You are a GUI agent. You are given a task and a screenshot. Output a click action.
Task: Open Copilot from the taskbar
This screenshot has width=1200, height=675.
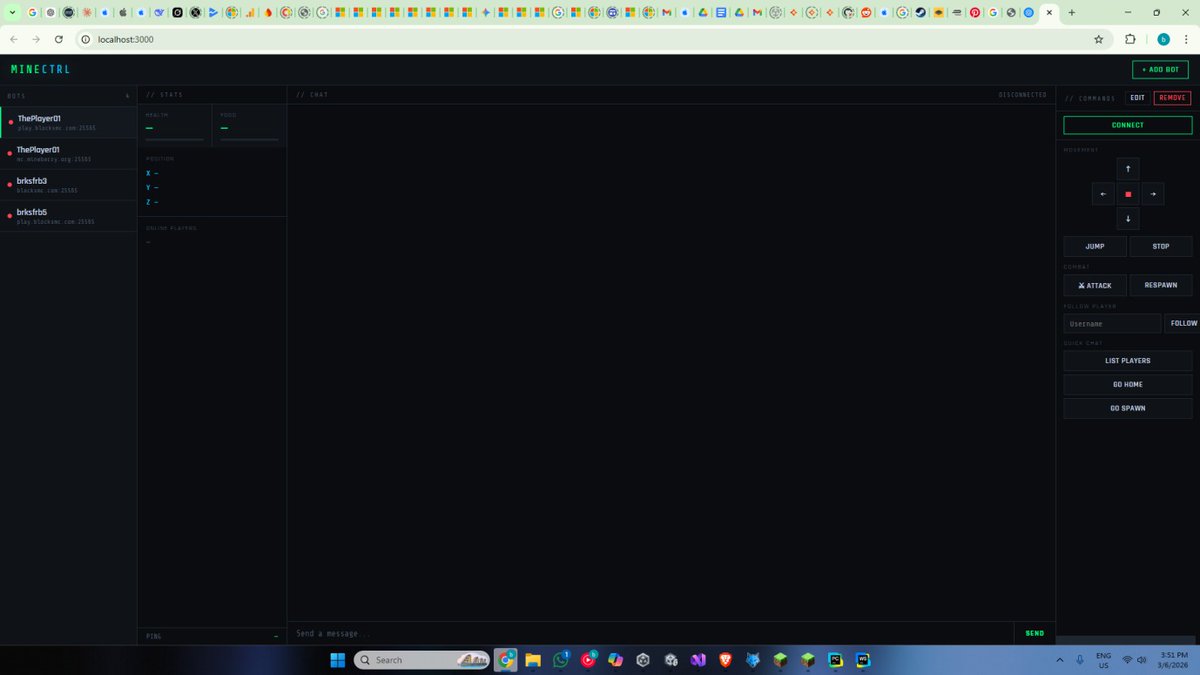615,660
